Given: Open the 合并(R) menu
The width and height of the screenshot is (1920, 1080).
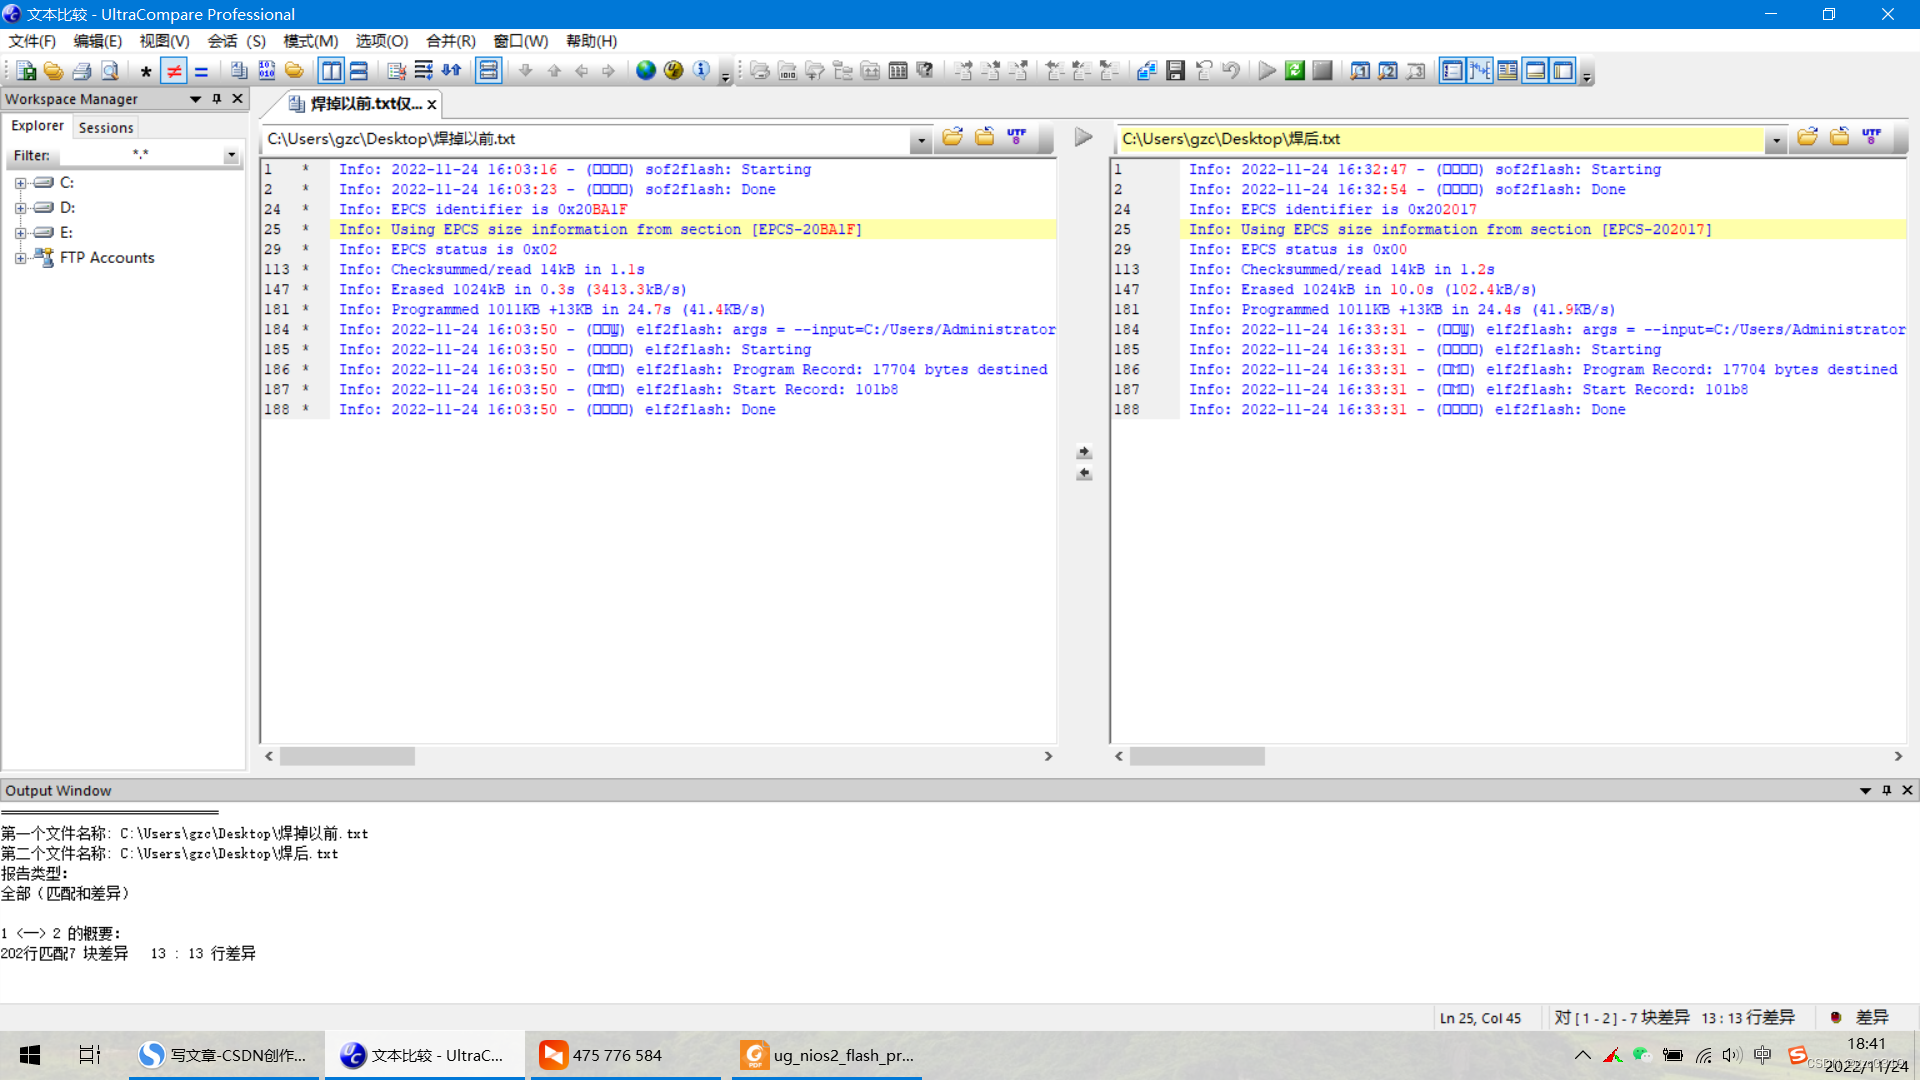Looking at the screenshot, I should coord(450,41).
